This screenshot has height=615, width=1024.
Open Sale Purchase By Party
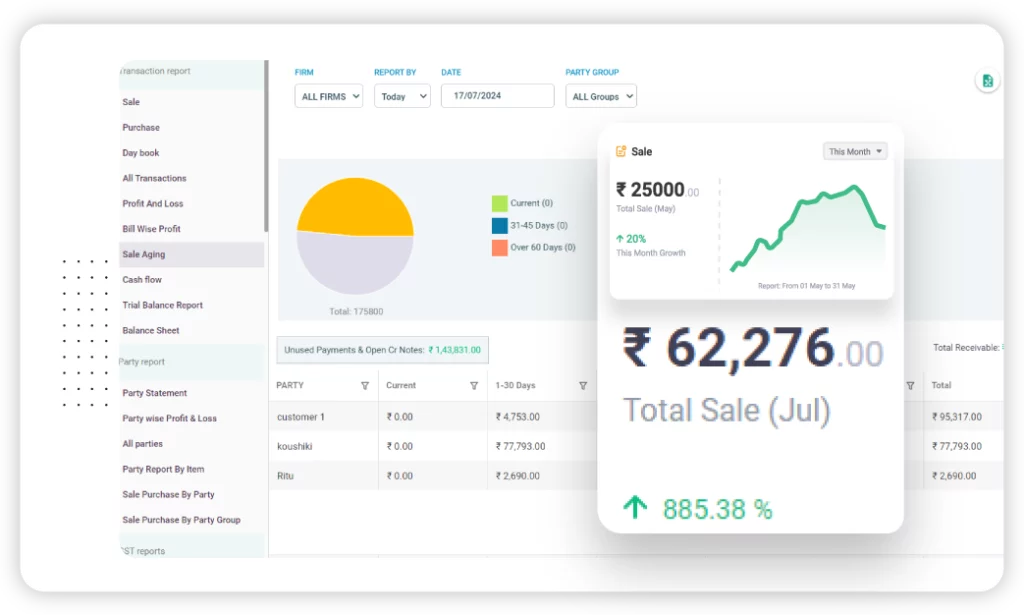(x=168, y=495)
